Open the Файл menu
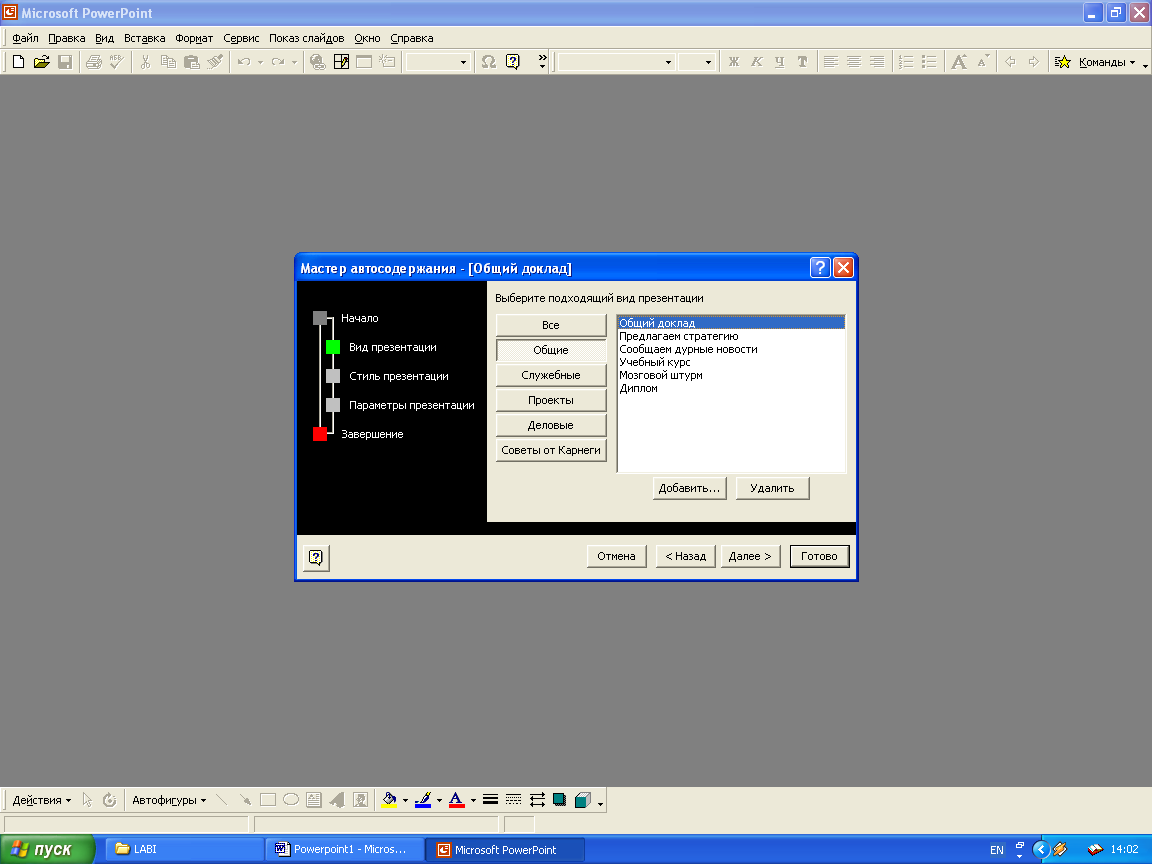1152x864 pixels. pos(25,38)
